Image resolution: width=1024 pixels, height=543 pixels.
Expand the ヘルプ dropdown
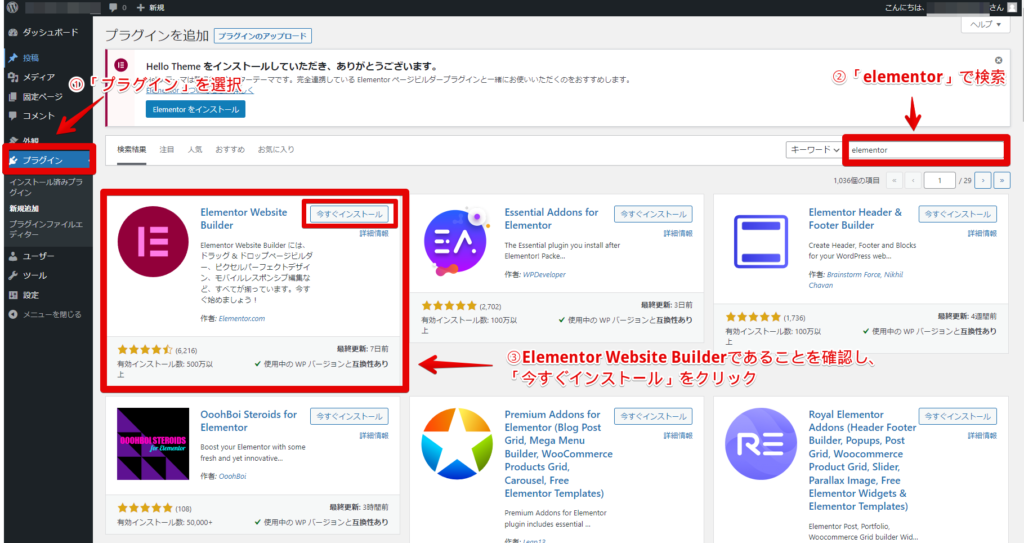(985, 24)
